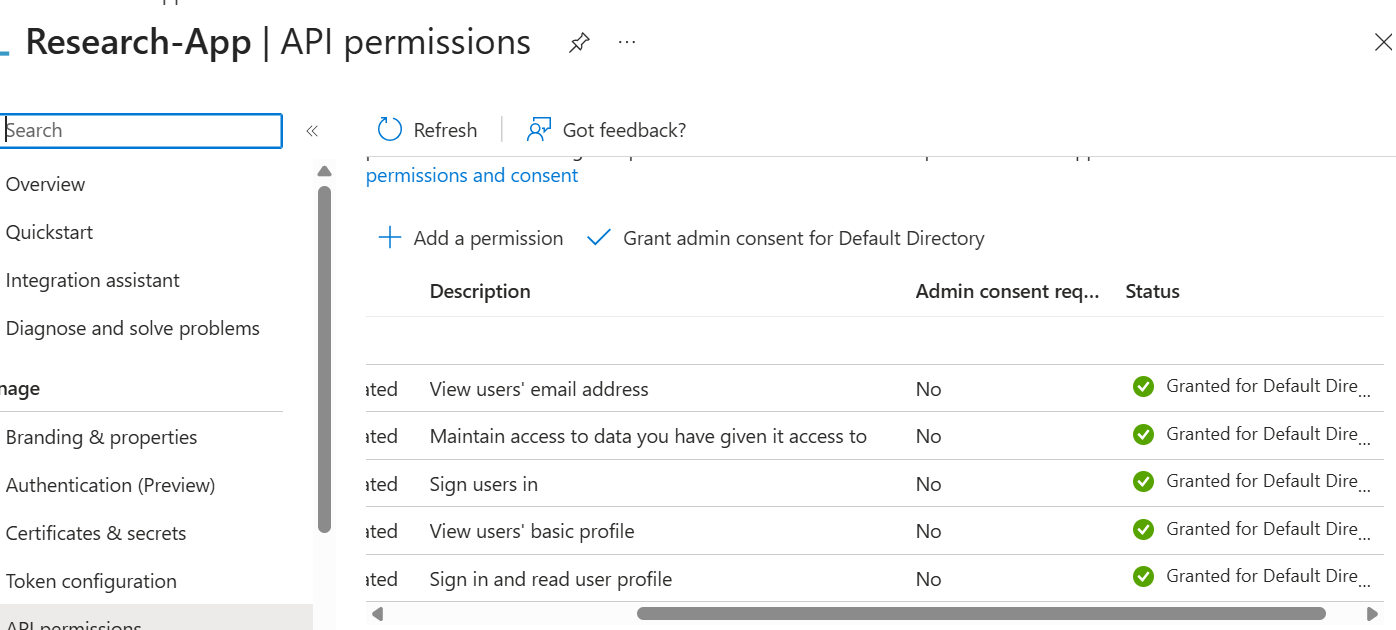Image resolution: width=1396 pixels, height=630 pixels.
Task: Open Integration assistant in sidebar
Action: pyautogui.click(x=93, y=280)
